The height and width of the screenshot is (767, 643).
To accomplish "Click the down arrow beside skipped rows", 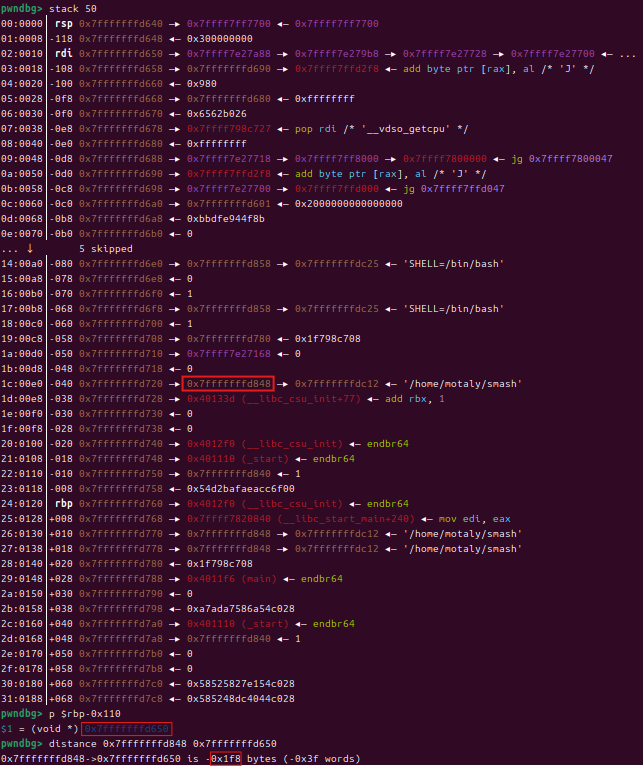I will (30, 248).
